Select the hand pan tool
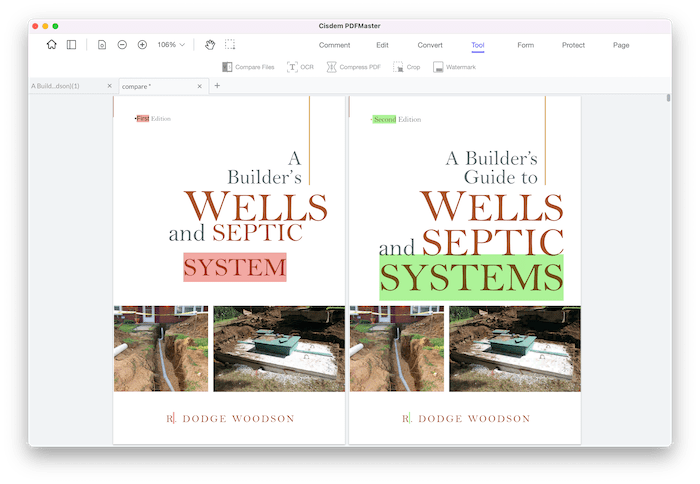The image size is (700, 484). (210, 45)
